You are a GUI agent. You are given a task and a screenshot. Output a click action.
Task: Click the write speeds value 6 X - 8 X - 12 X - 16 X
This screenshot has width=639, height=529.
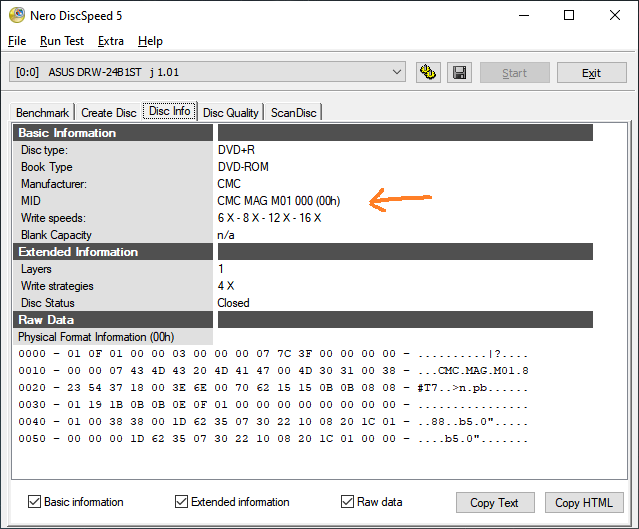point(269,218)
